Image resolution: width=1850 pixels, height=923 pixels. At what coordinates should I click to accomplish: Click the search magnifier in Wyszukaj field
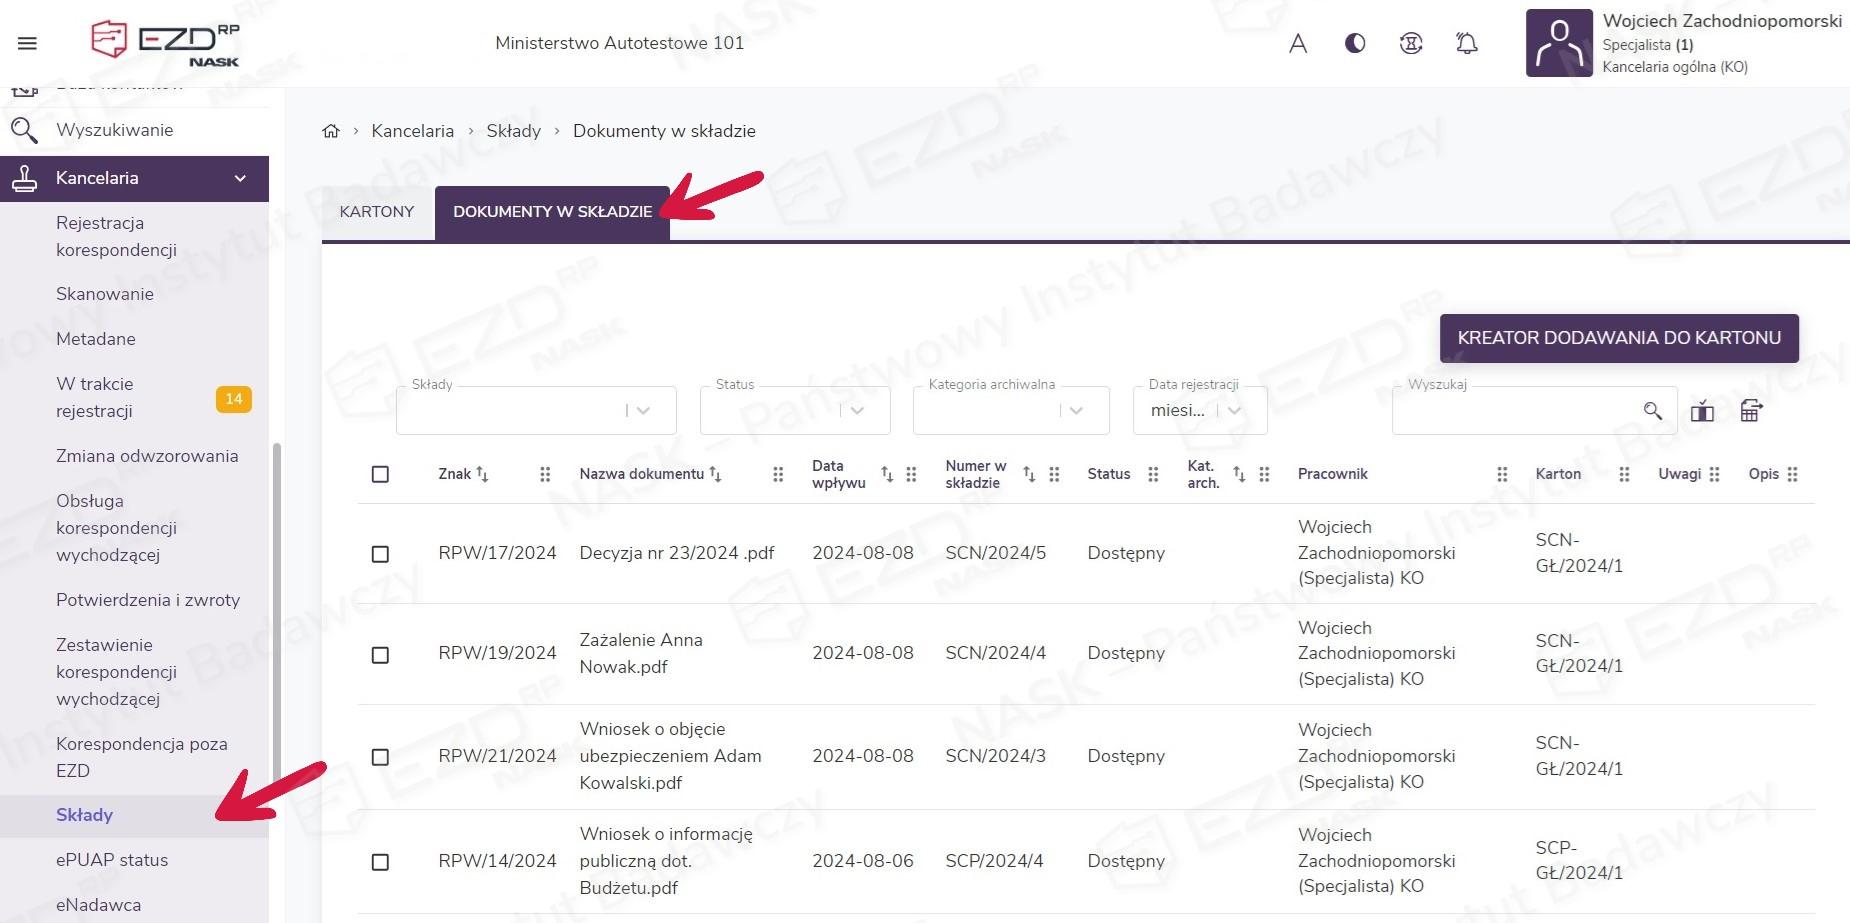click(x=1653, y=411)
